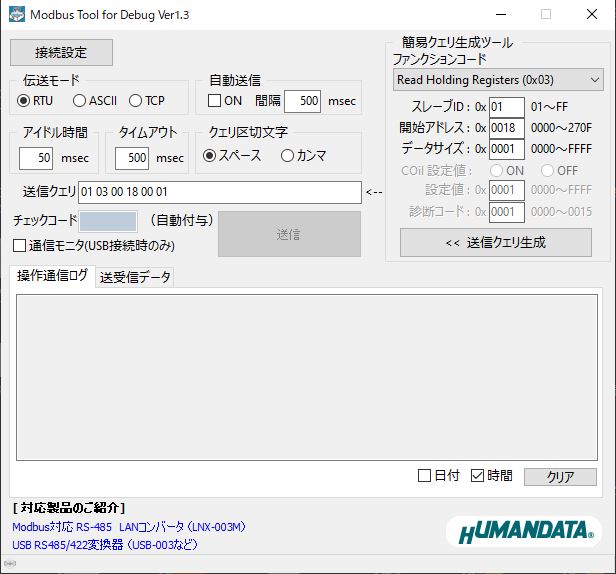Select RTU transmission mode

click(24, 100)
